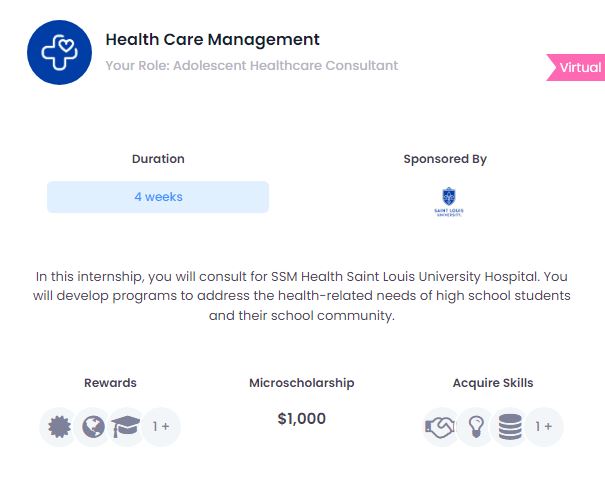Click the database stack skill icon

510,427
